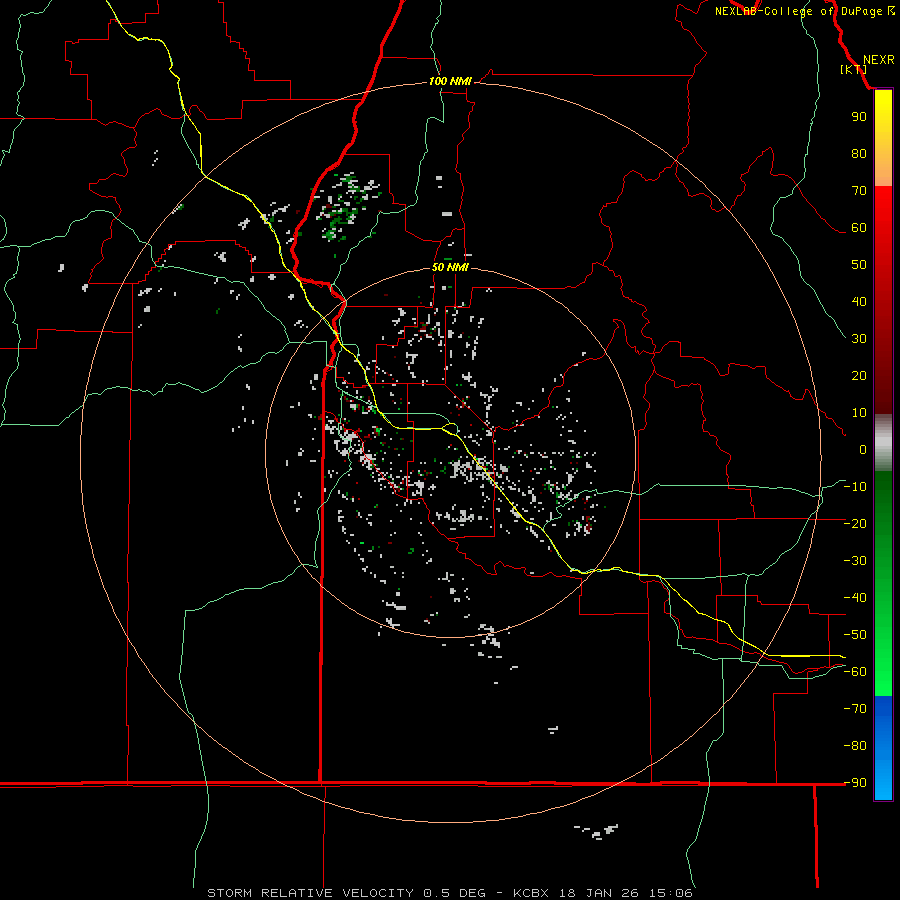The width and height of the screenshot is (900, 900).
Task: Click the blue segment of the velocity color bar
Action: coord(883,748)
